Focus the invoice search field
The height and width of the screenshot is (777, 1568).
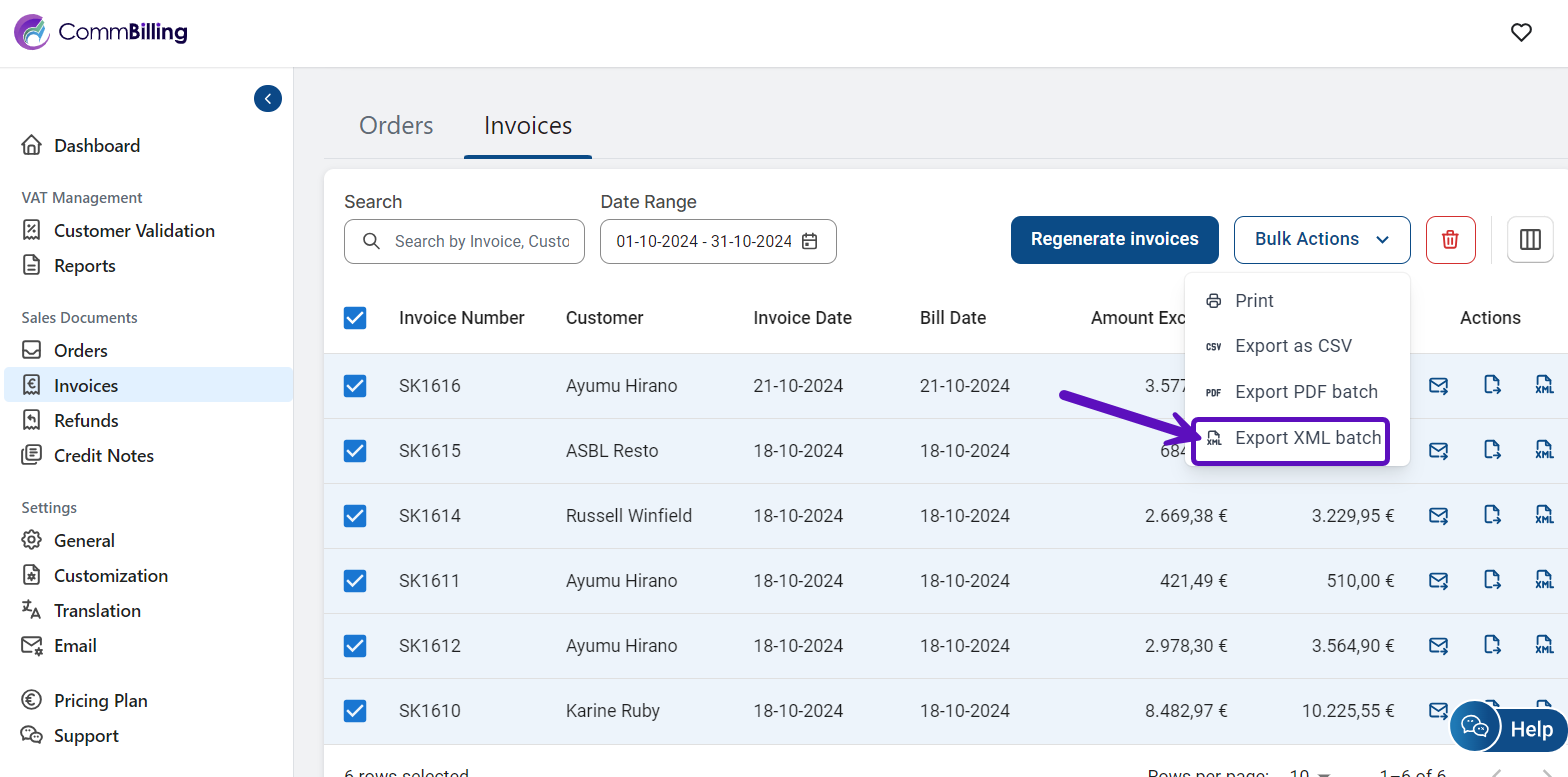(480, 242)
